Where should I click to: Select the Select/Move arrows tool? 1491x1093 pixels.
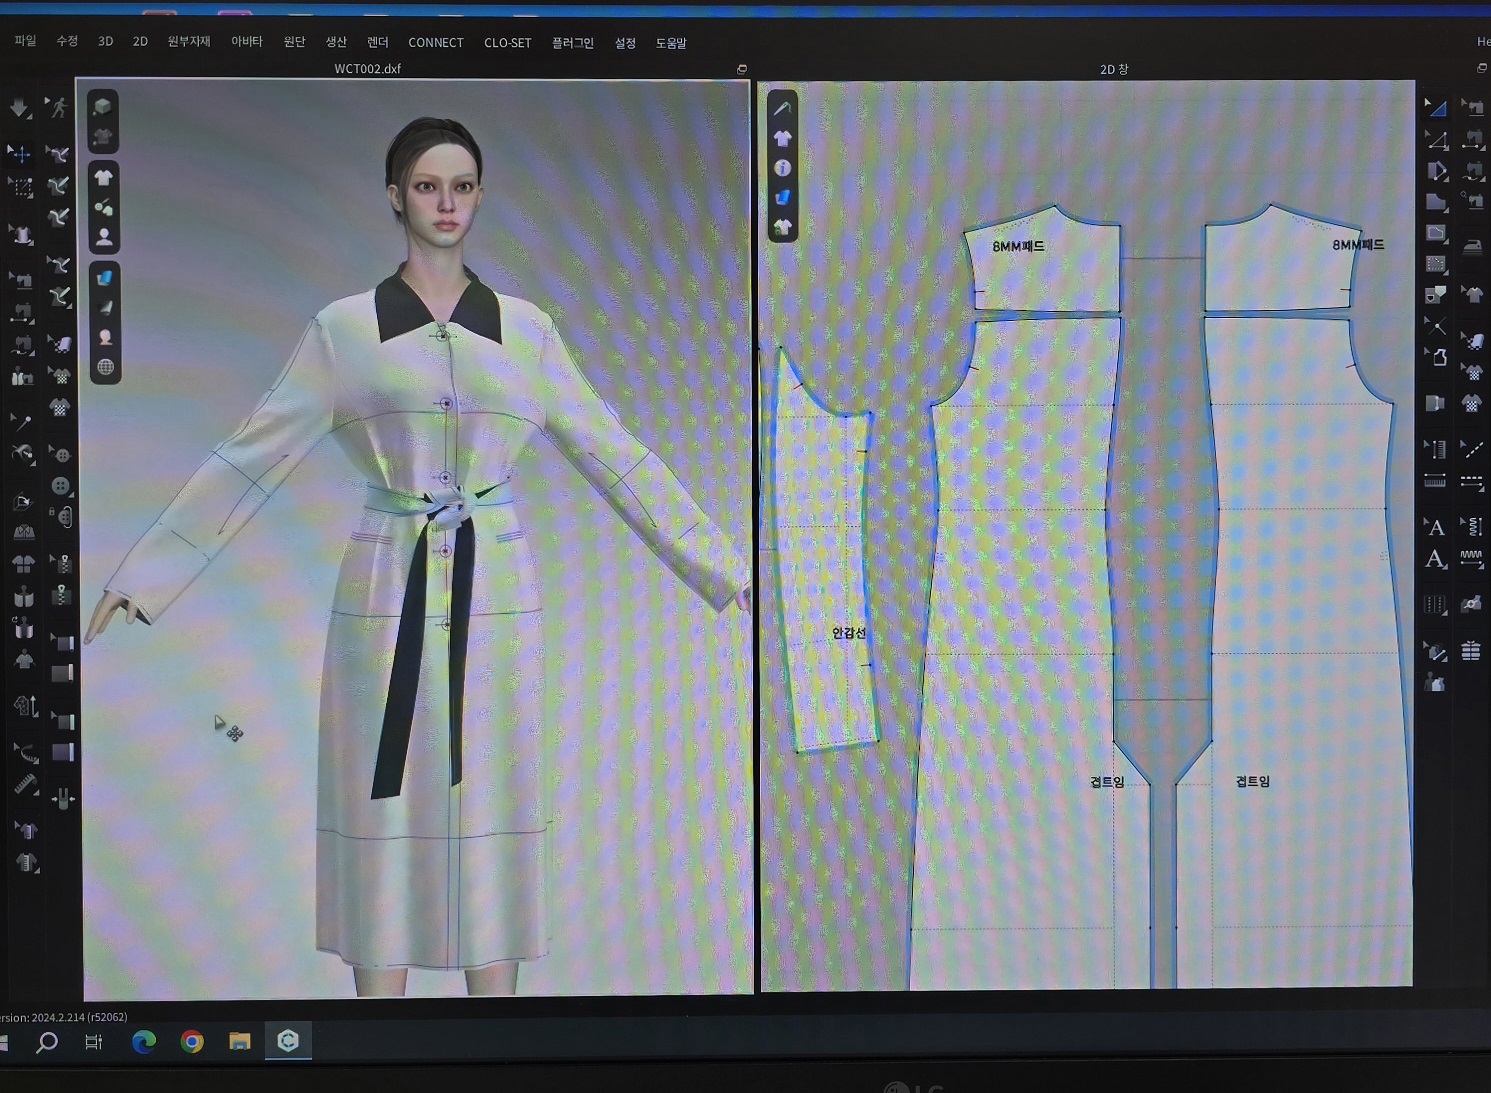click(19, 153)
